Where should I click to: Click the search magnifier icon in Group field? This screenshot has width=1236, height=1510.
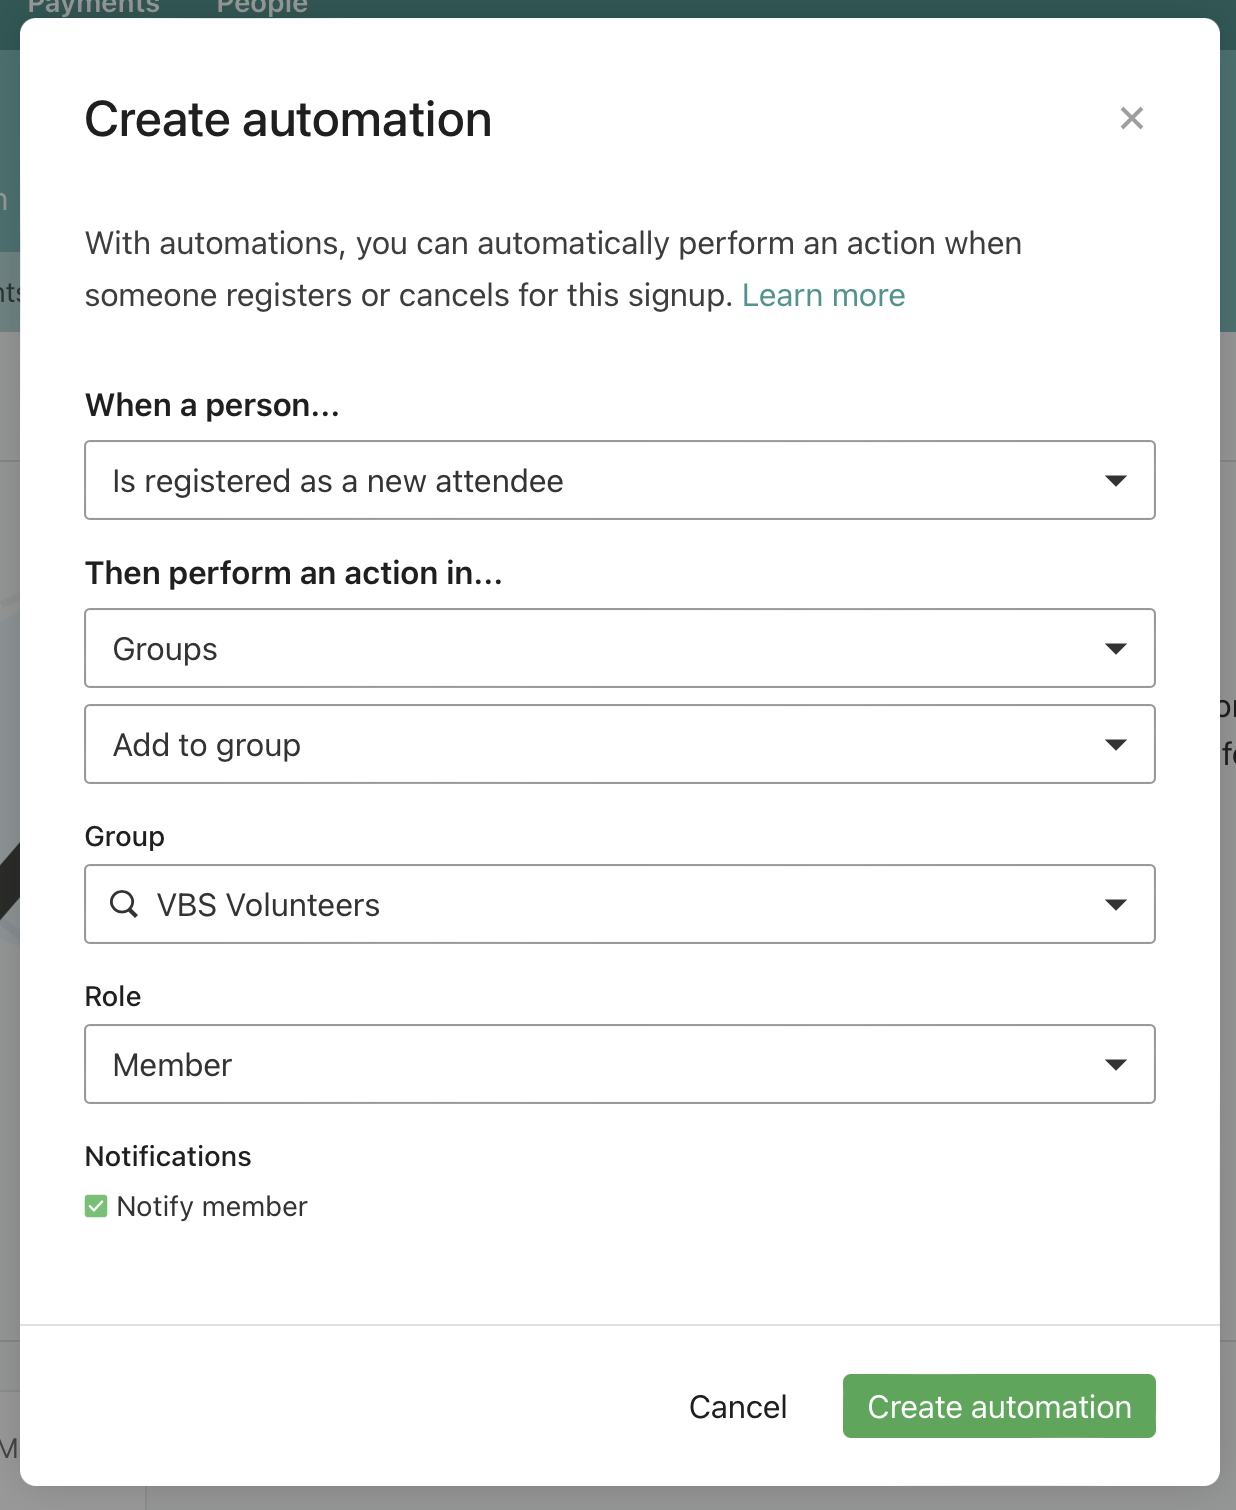(124, 905)
